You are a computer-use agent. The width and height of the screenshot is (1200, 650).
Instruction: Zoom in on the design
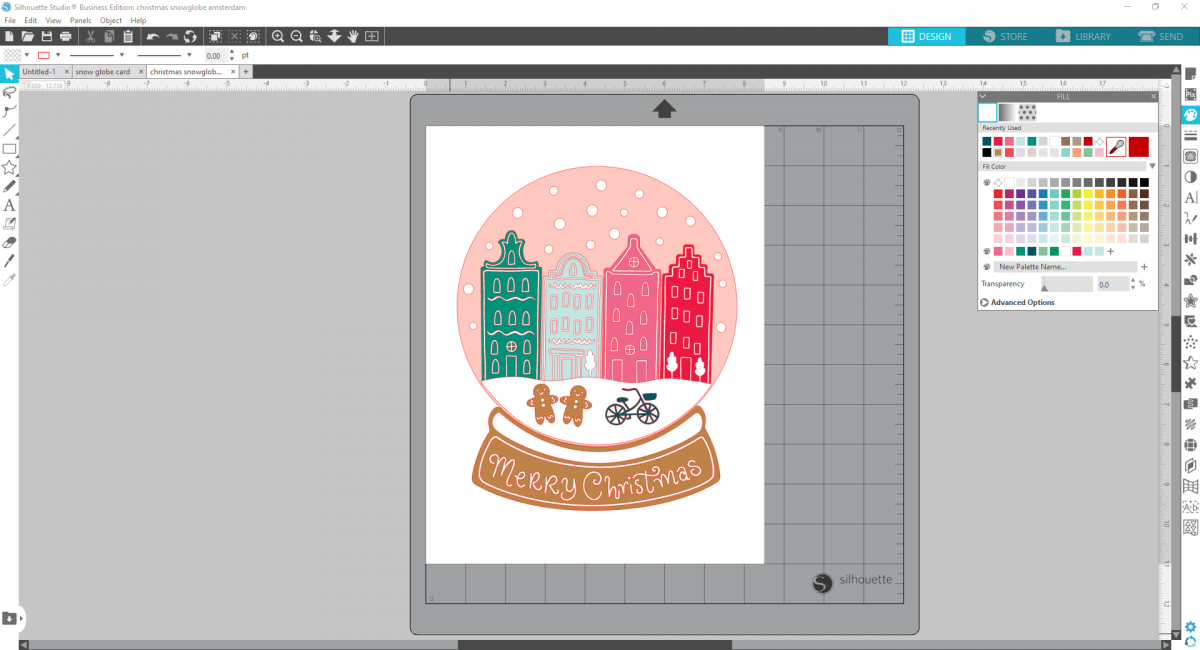click(278, 36)
